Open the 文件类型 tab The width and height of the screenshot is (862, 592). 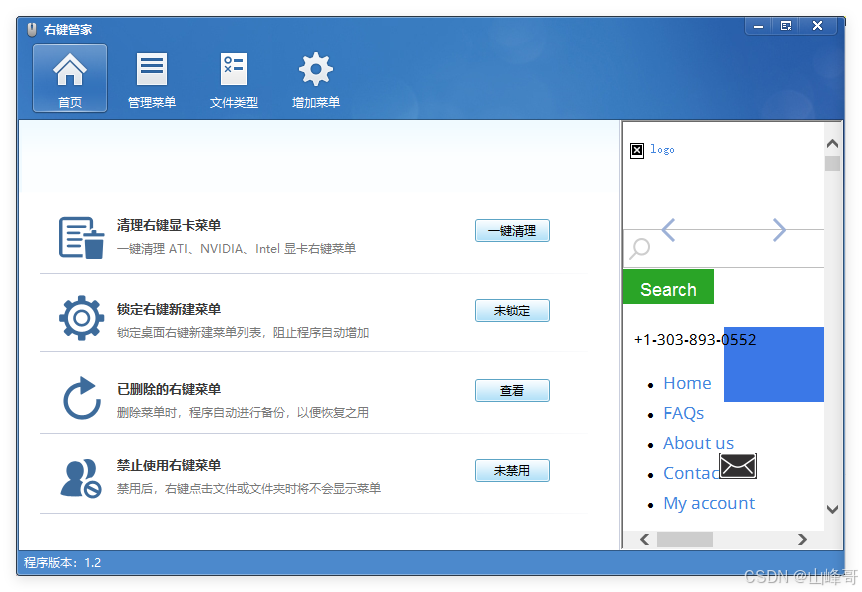pyautogui.click(x=234, y=78)
